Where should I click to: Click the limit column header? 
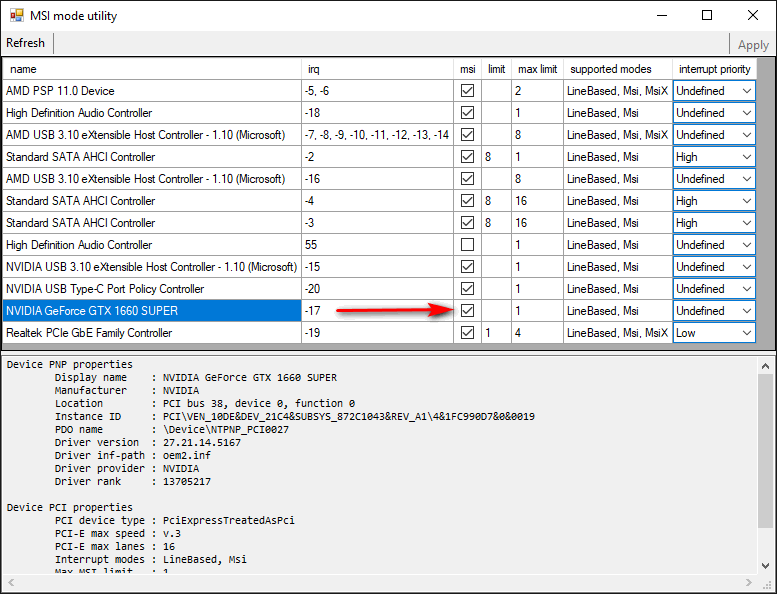tap(496, 69)
